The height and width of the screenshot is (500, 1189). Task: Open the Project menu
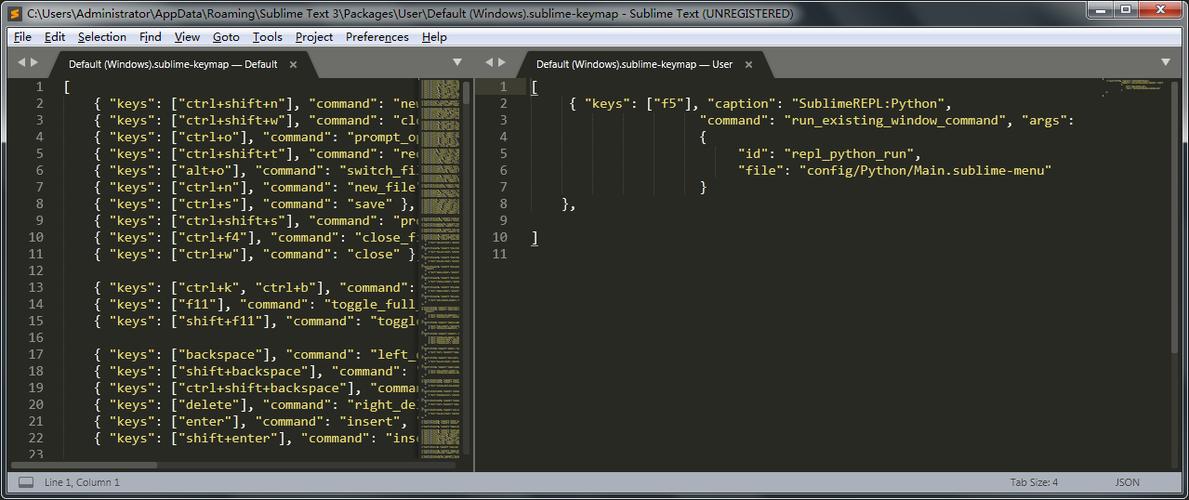(x=314, y=36)
